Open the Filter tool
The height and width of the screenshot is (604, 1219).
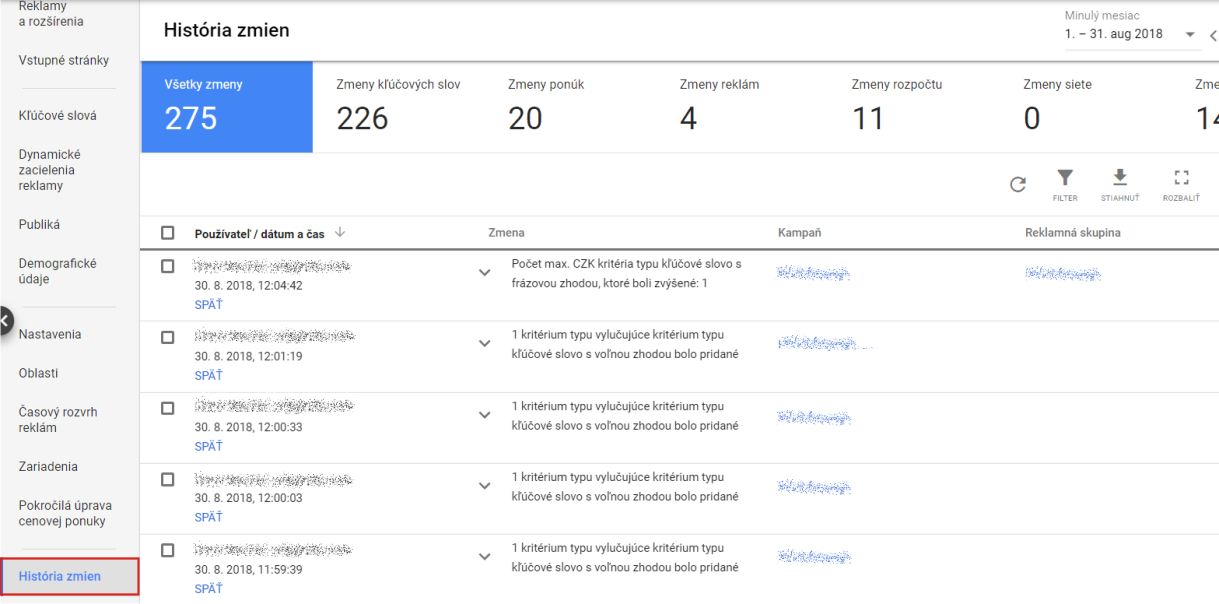pos(1065,185)
